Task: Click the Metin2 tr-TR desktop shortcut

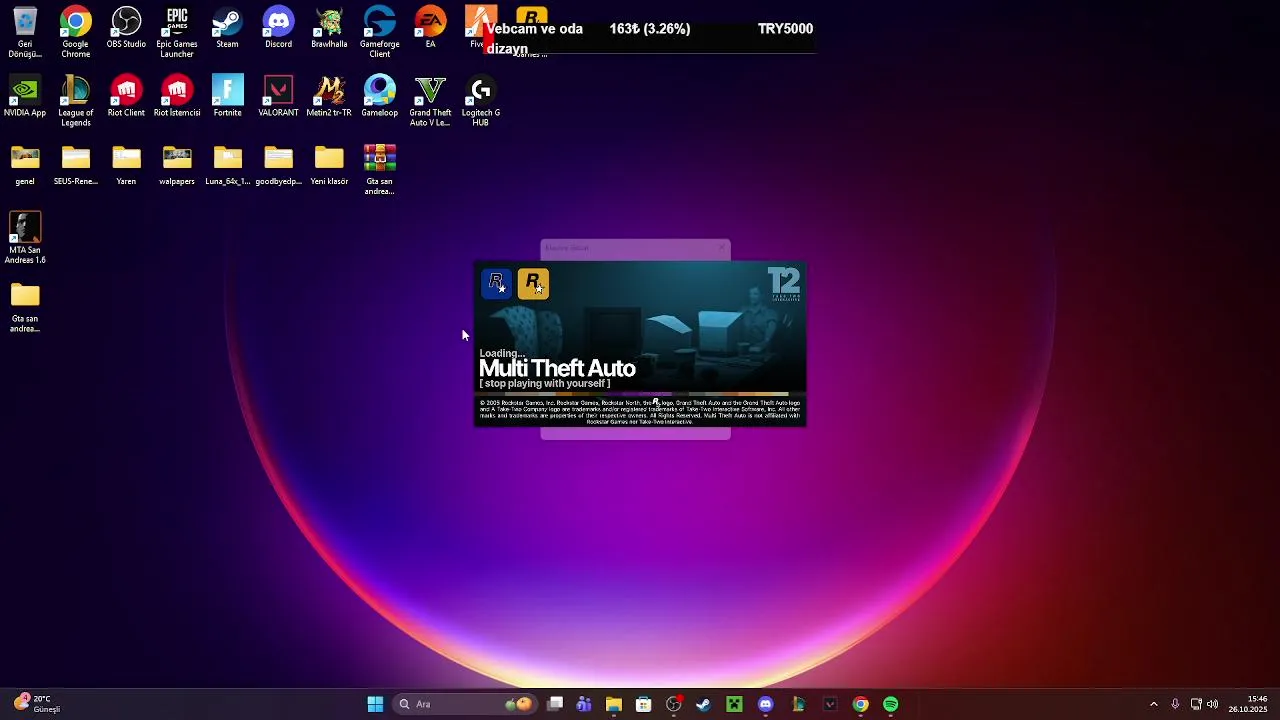Action: (329, 96)
